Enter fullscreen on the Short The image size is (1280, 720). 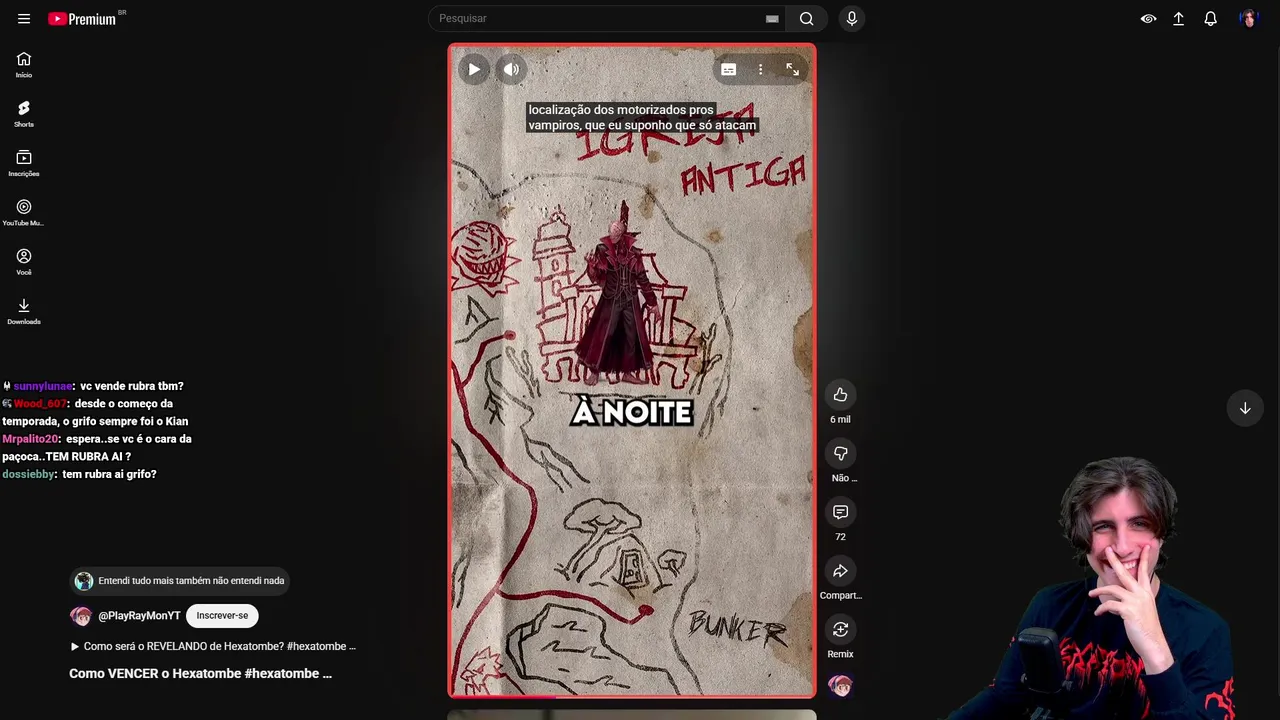pyautogui.click(x=792, y=69)
